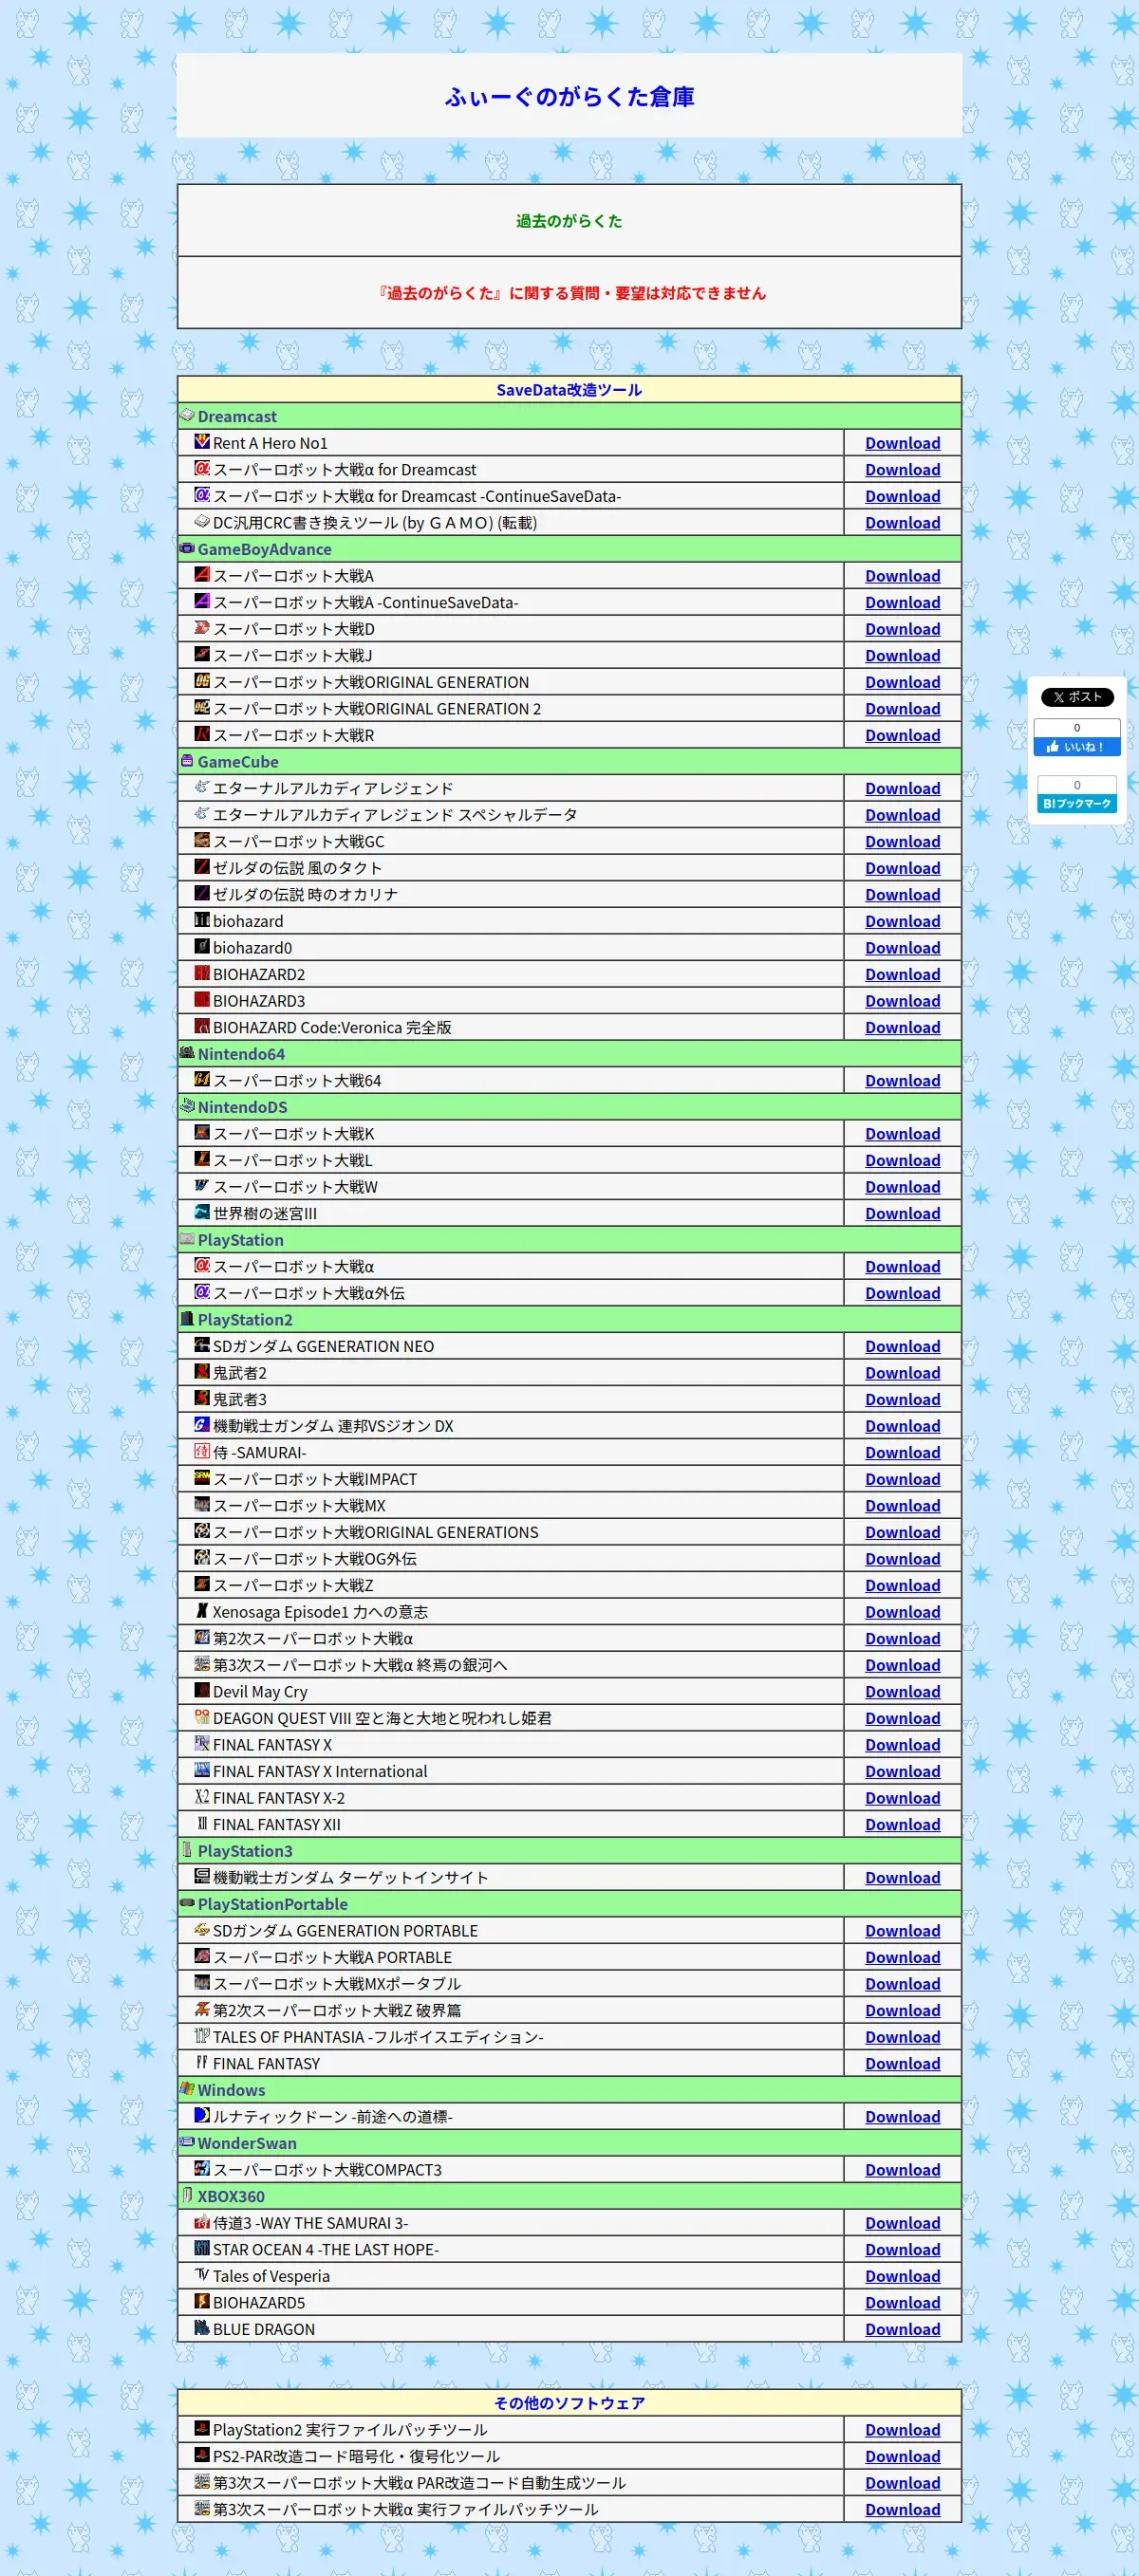Click the FINAL FANTASY X-2 icon
The height and width of the screenshot is (2576, 1139).
coord(202,1796)
